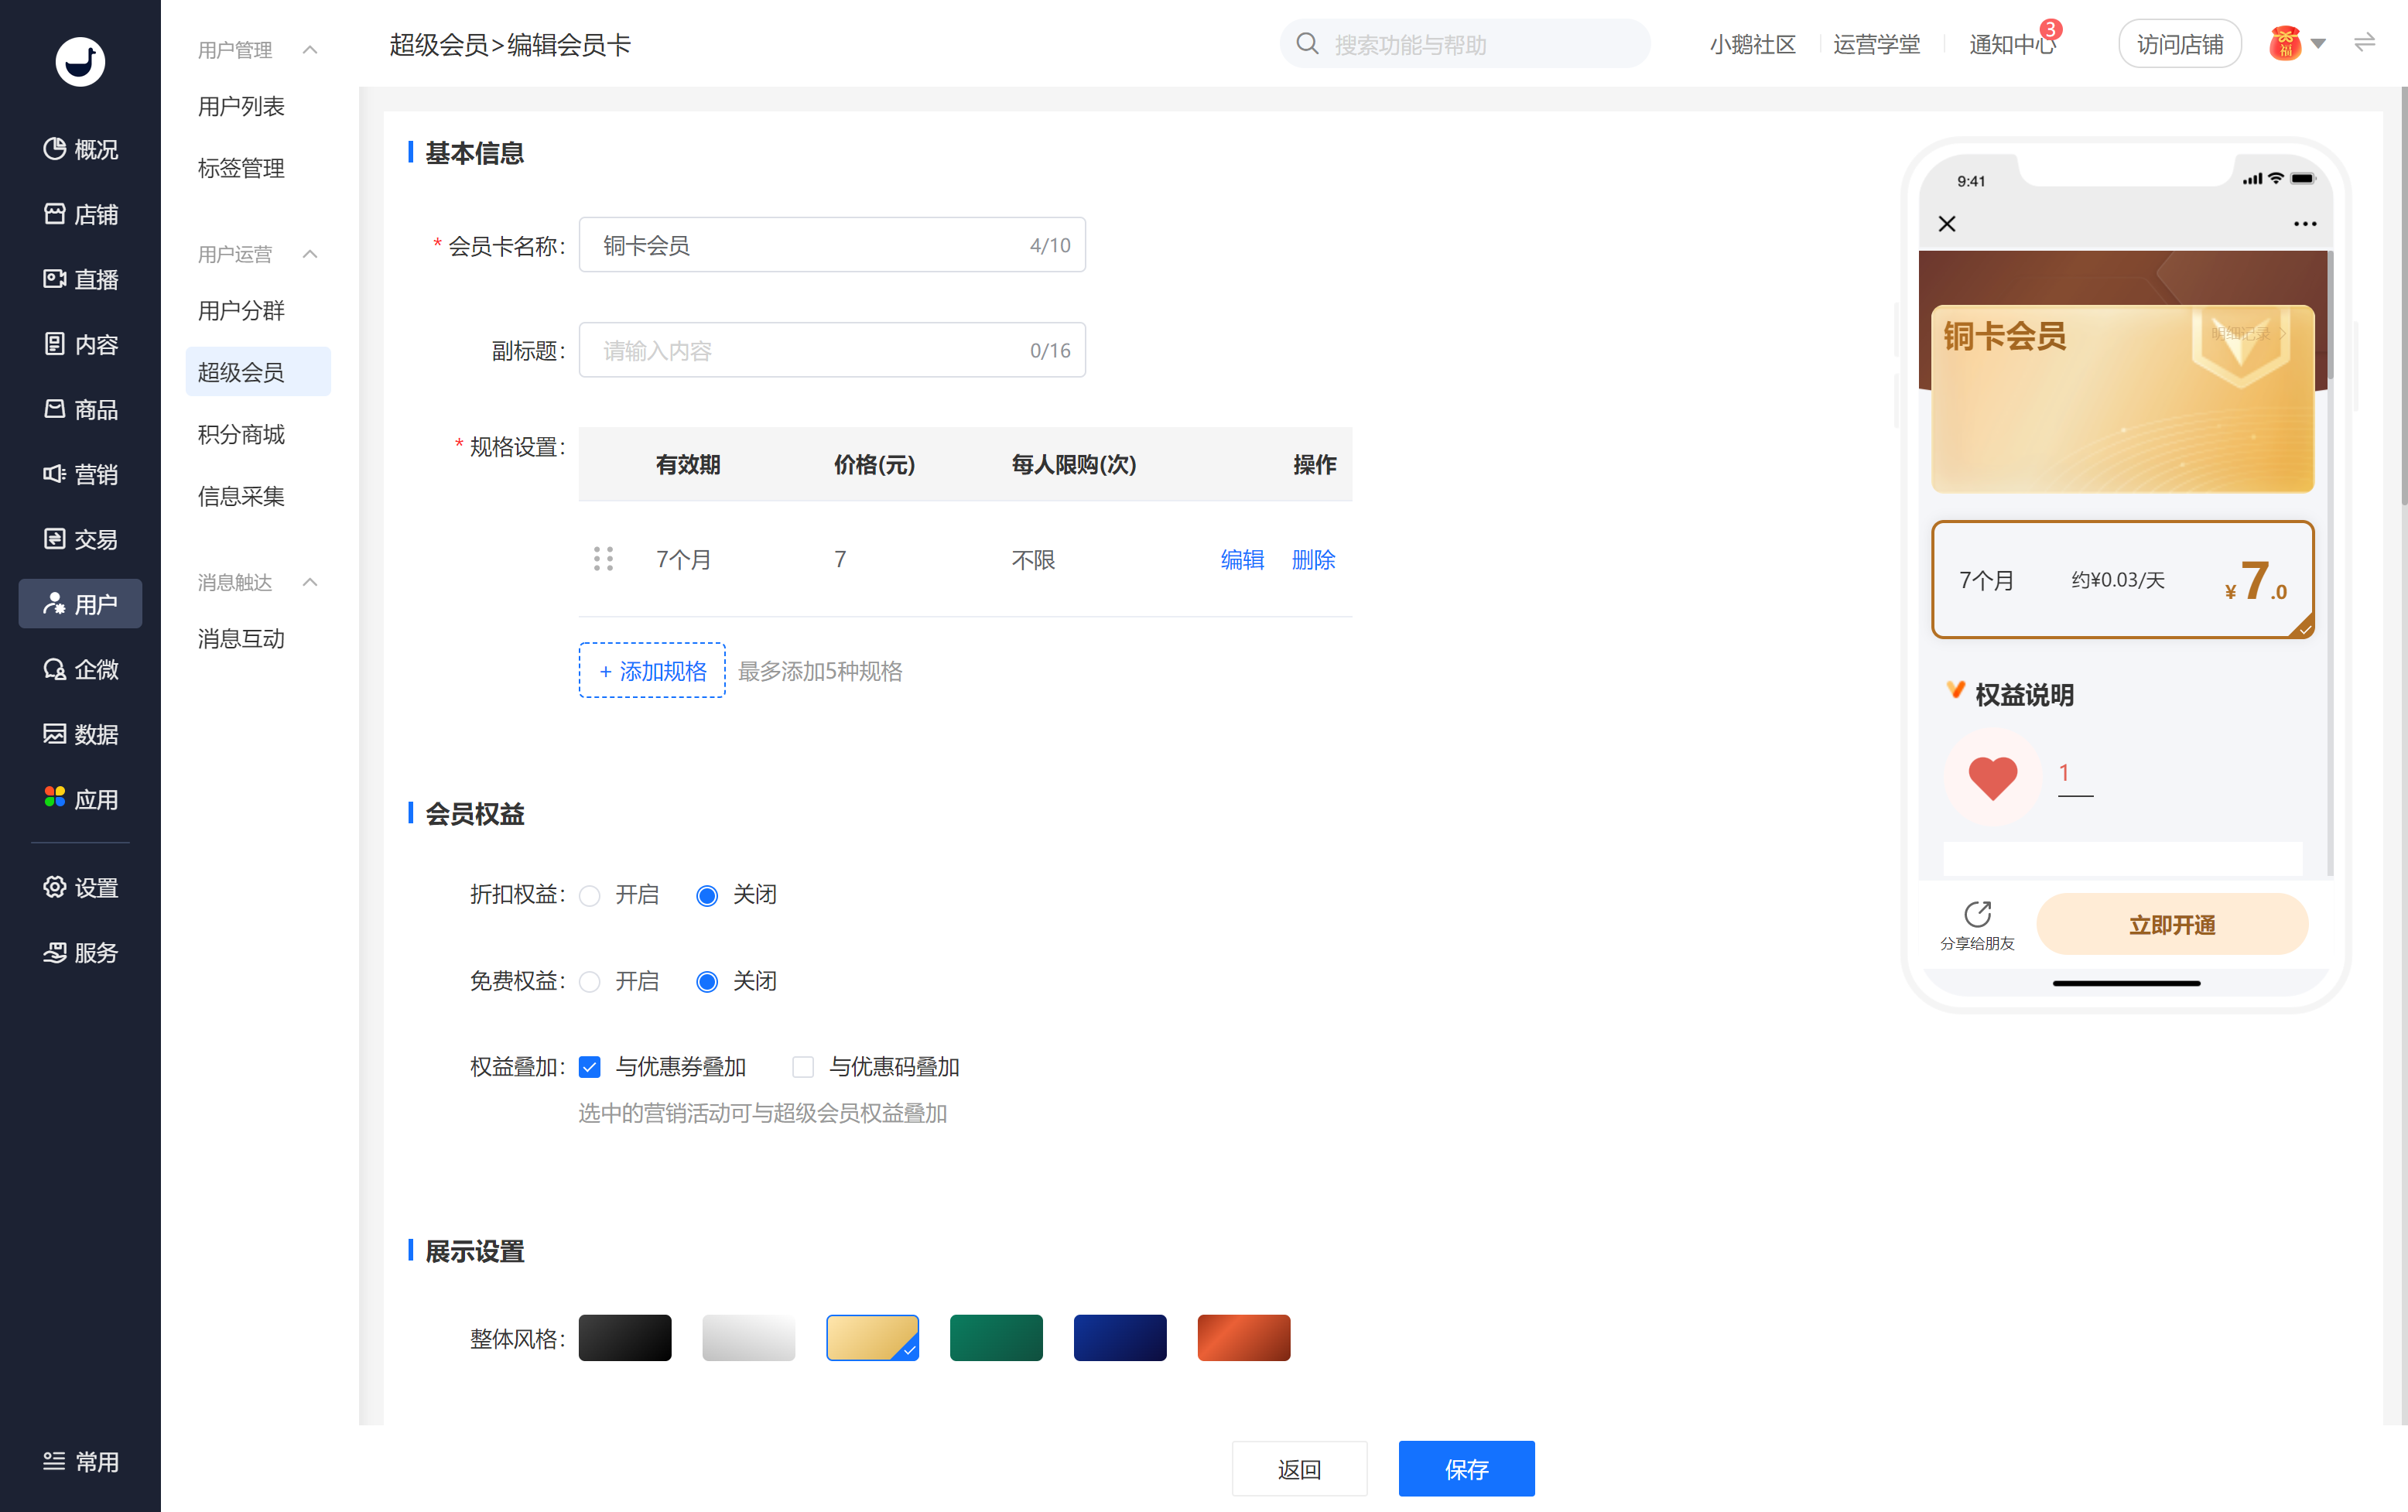Enable the 折扣权益 开启 radio
The width and height of the screenshot is (2408, 1512).
click(590, 895)
